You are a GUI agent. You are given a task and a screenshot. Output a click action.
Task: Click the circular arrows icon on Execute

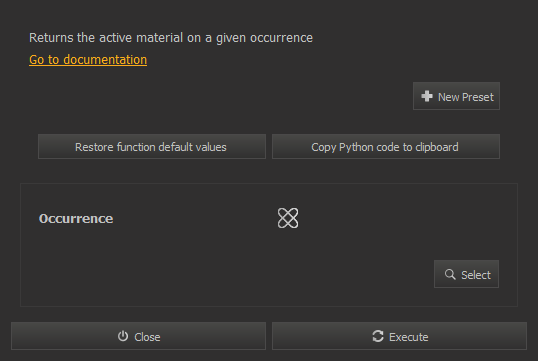[378, 336]
